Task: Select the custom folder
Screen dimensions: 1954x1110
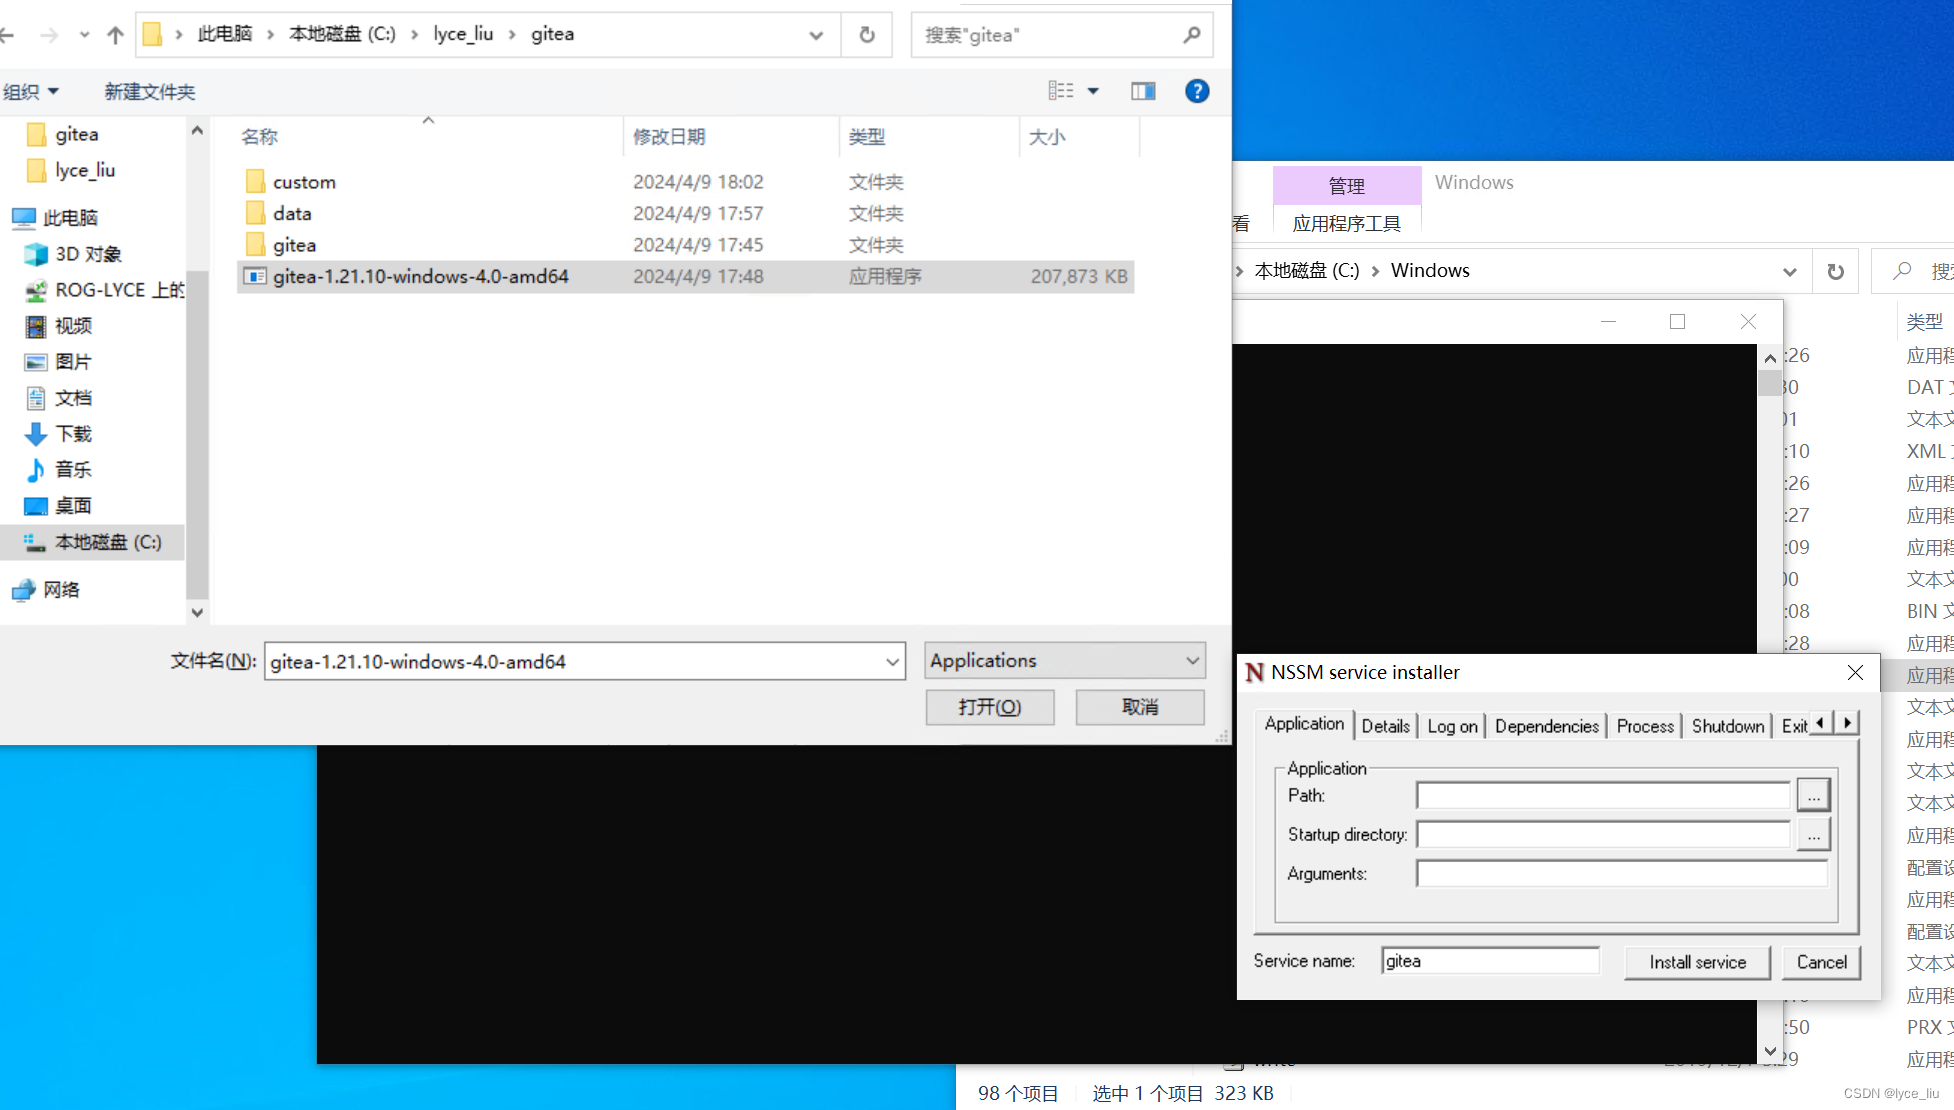Action: [x=304, y=182]
